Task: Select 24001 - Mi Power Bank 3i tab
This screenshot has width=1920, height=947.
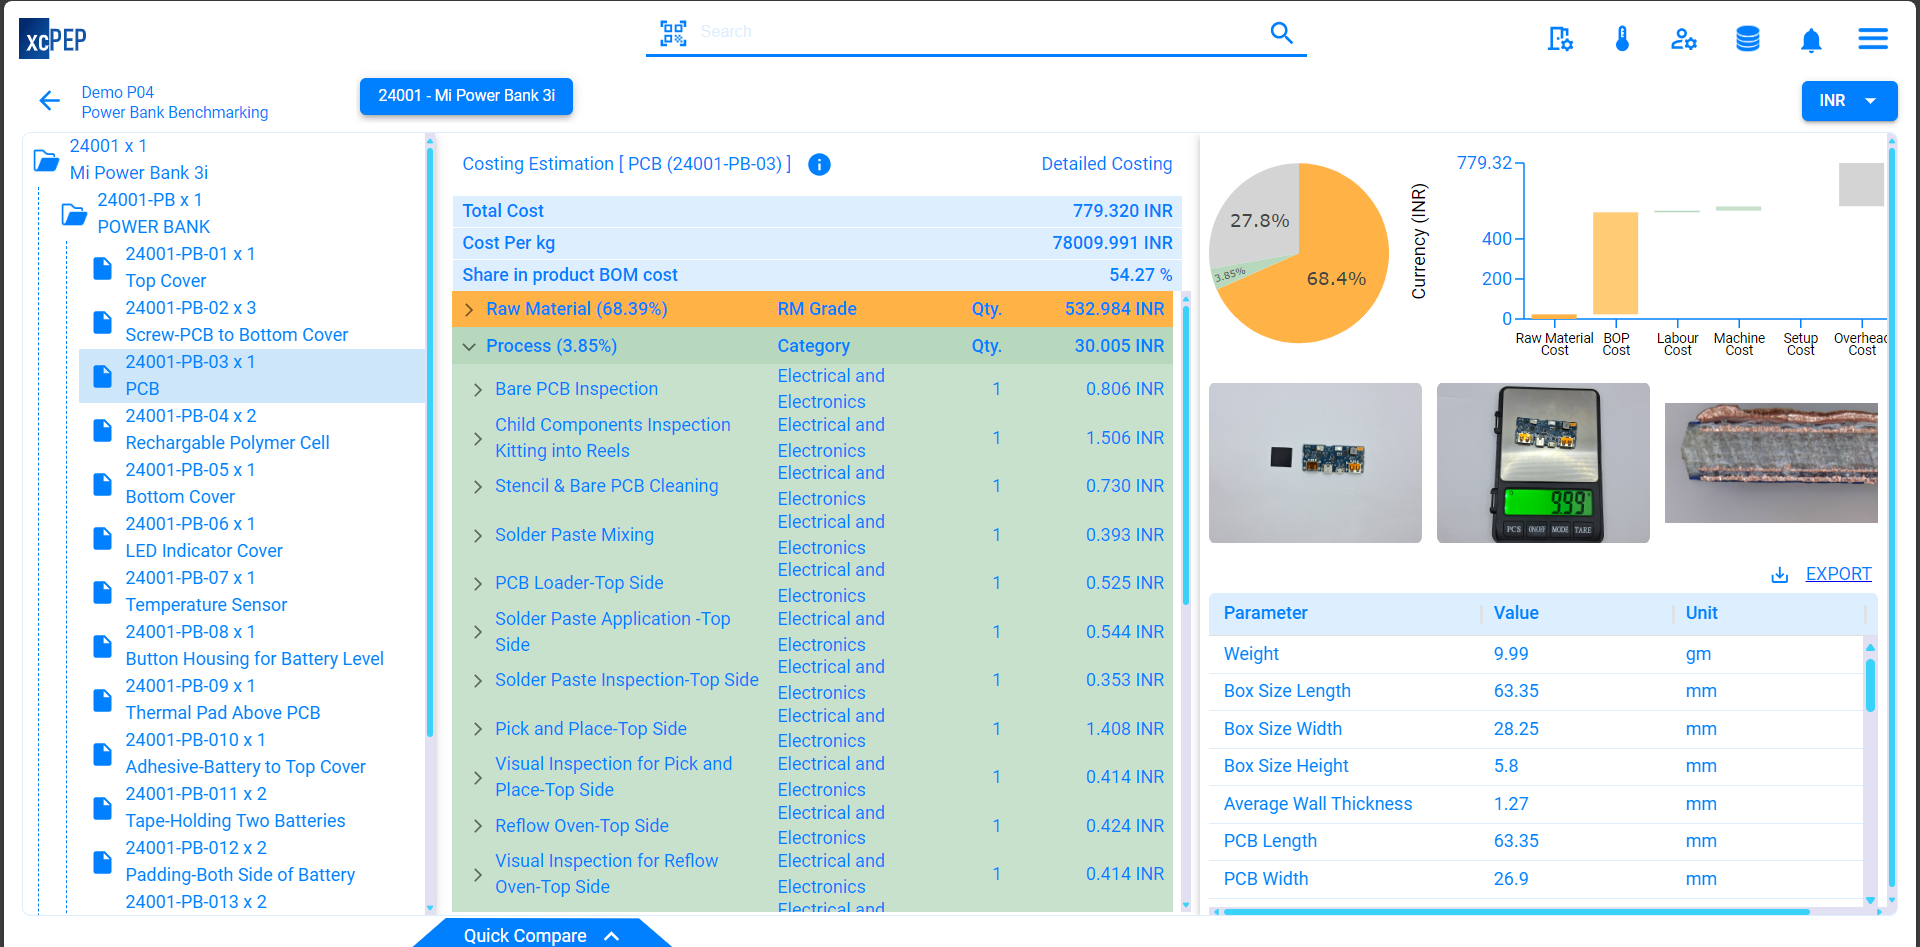Action: 466,96
